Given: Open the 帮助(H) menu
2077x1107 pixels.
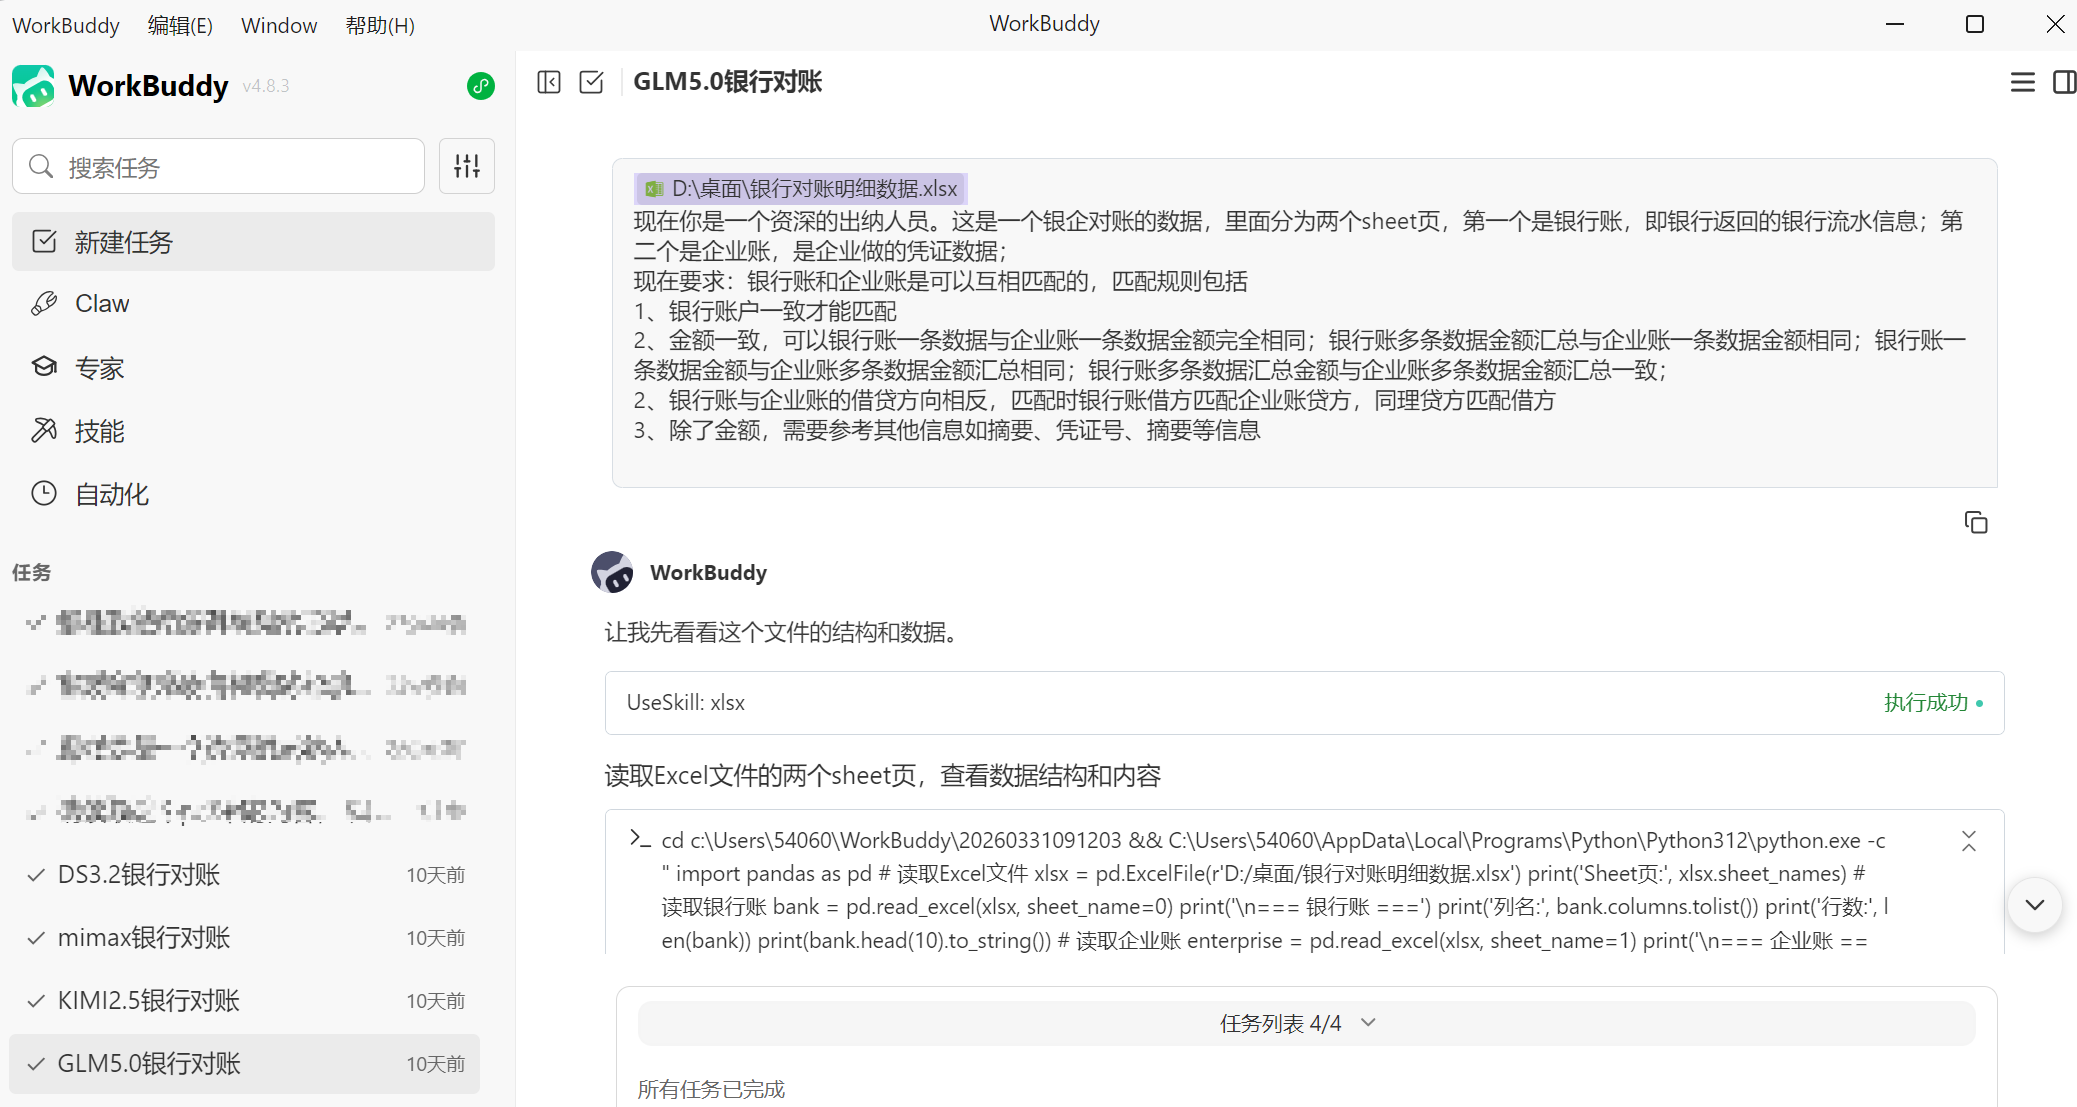Looking at the screenshot, I should pyautogui.click(x=380, y=25).
